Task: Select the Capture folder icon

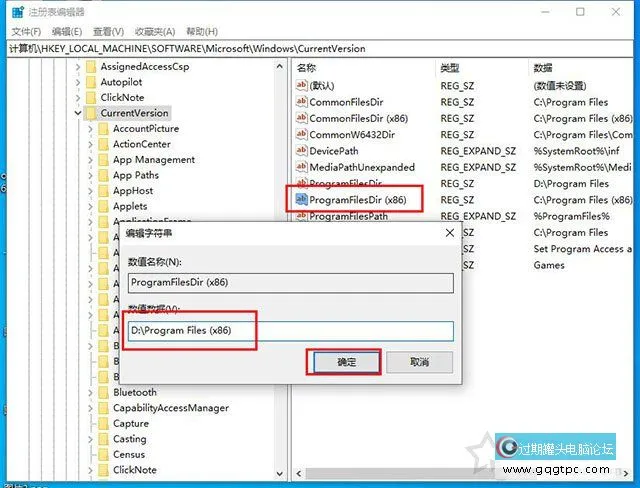Action: (x=104, y=424)
